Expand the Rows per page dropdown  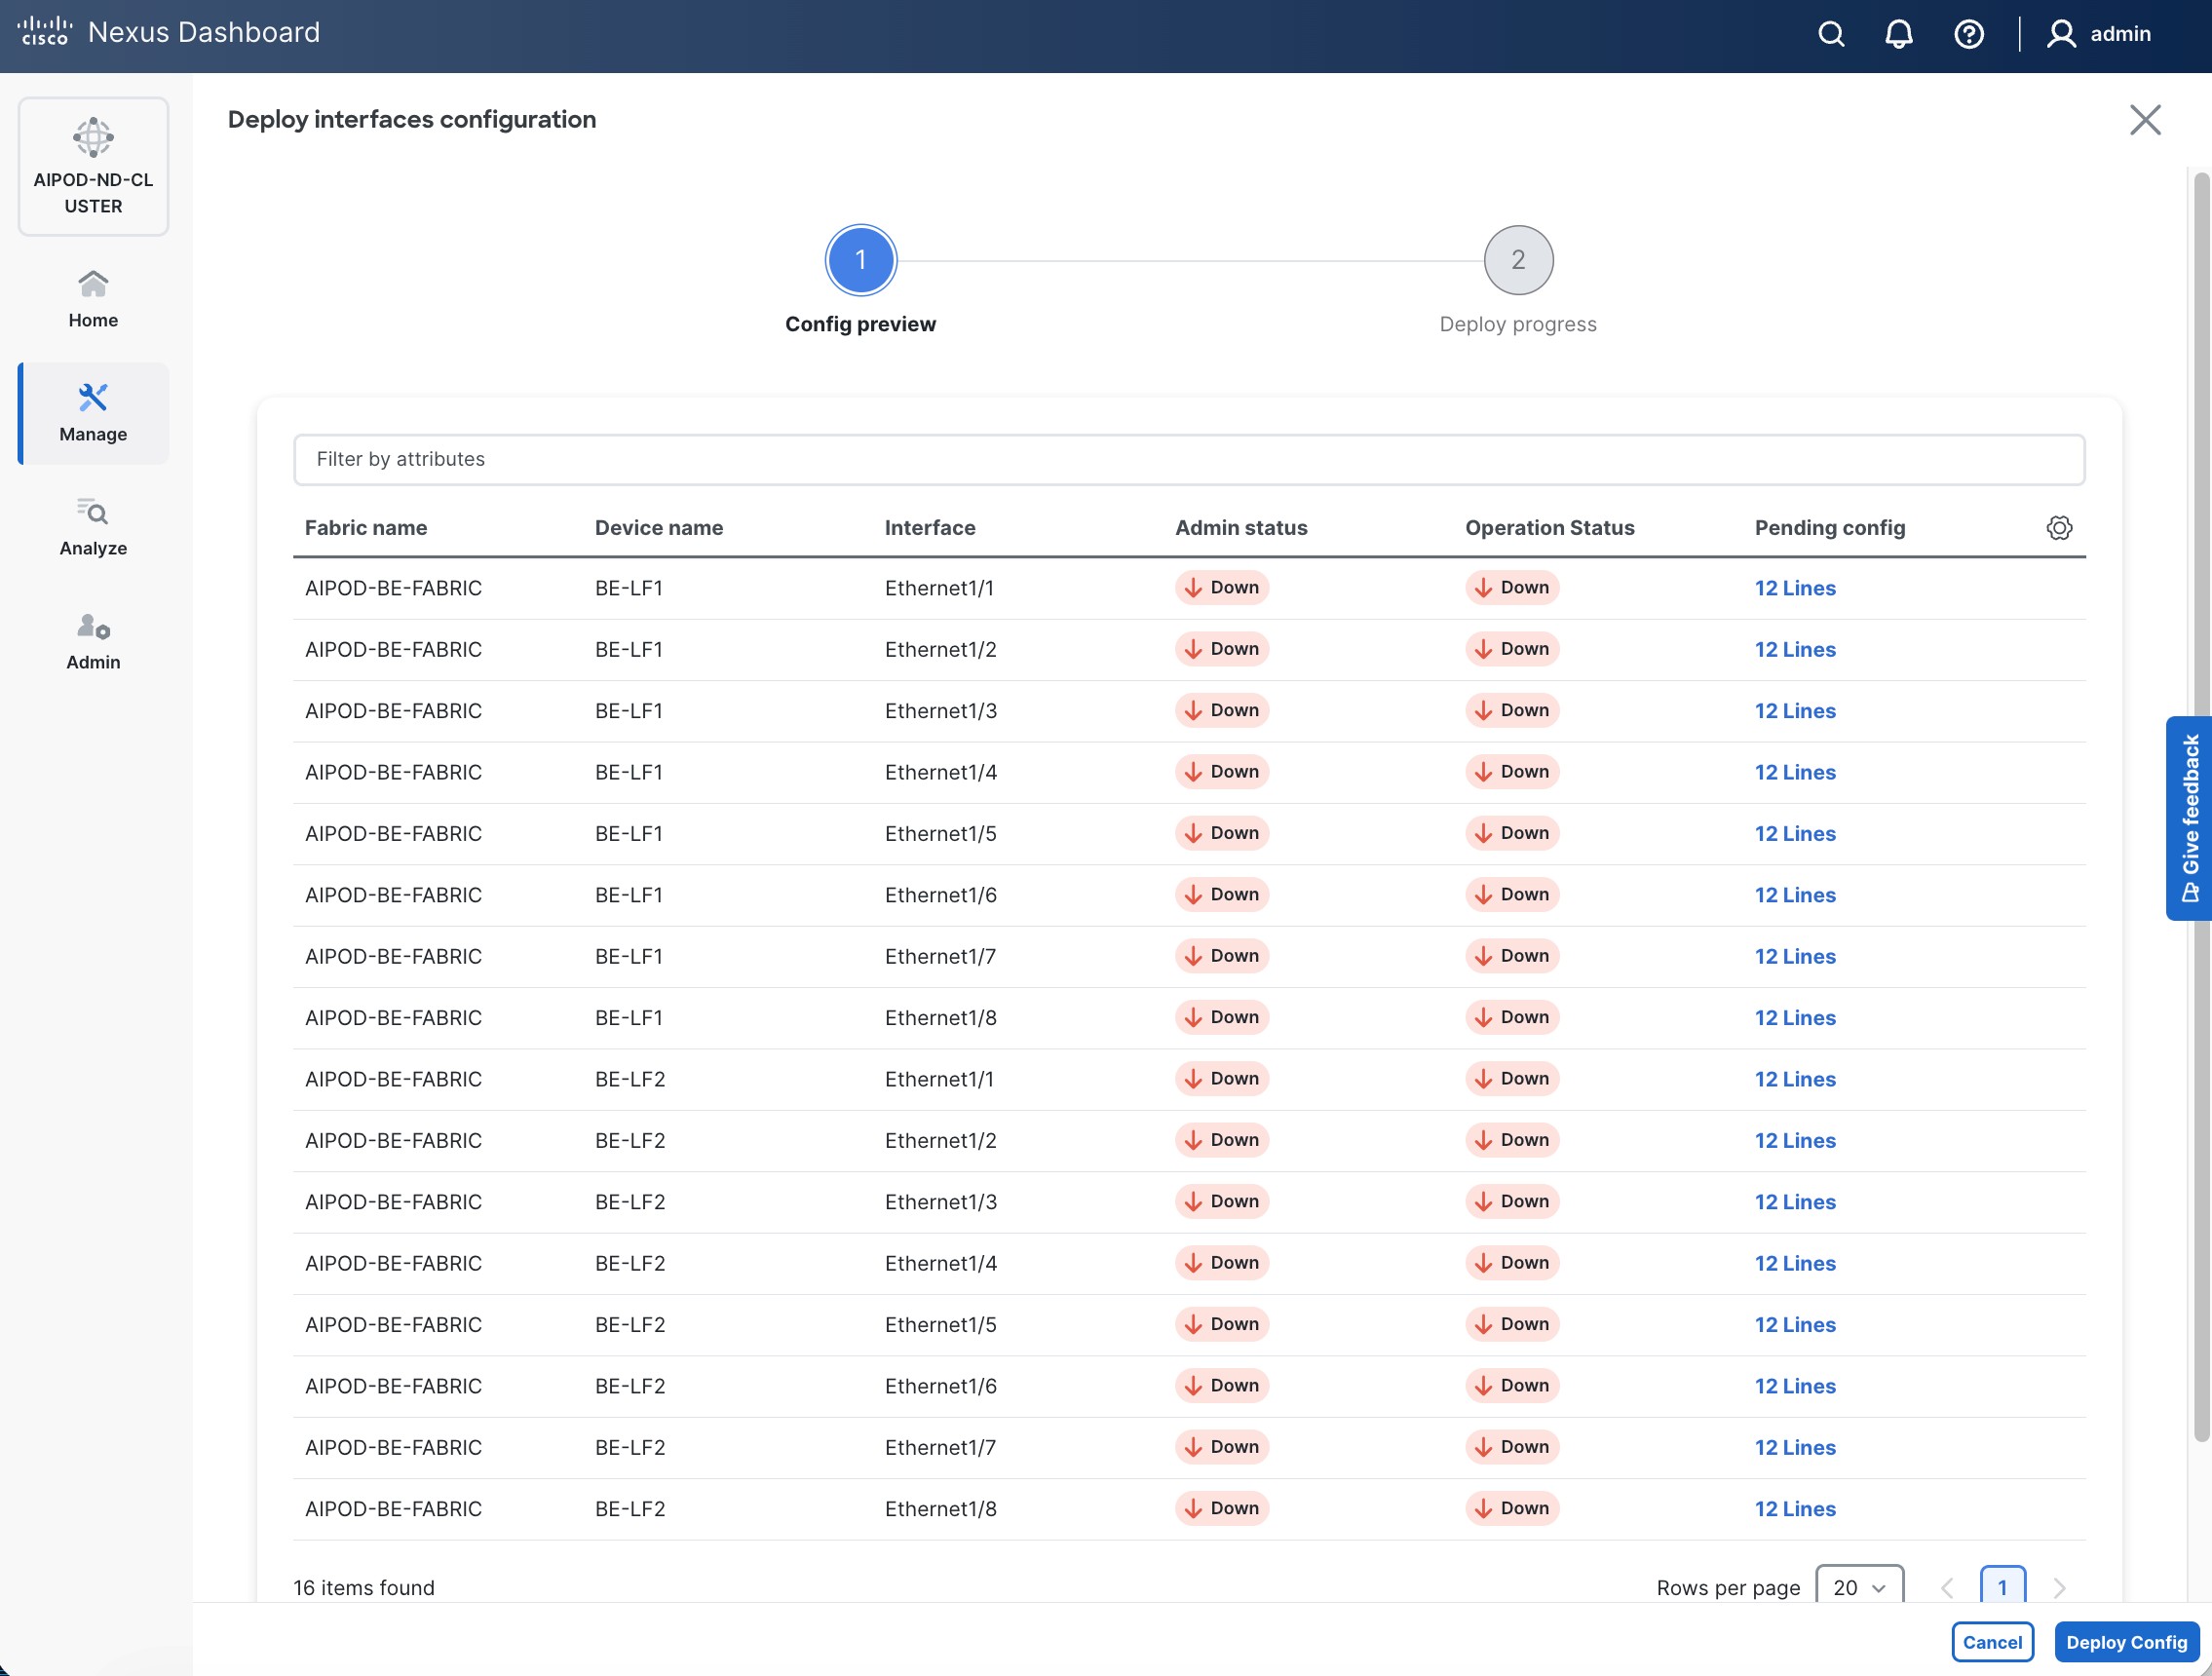pos(1858,1587)
